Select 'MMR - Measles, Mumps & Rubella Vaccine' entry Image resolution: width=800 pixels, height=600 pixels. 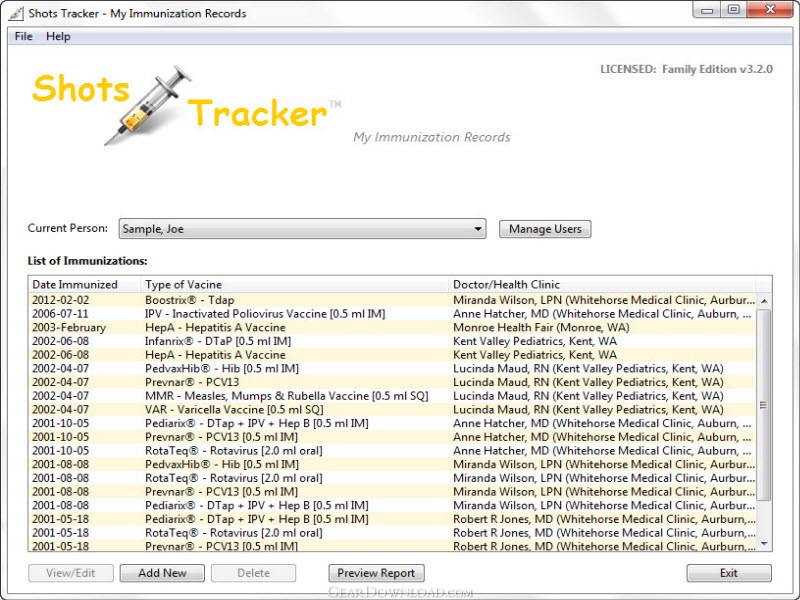click(x=287, y=396)
